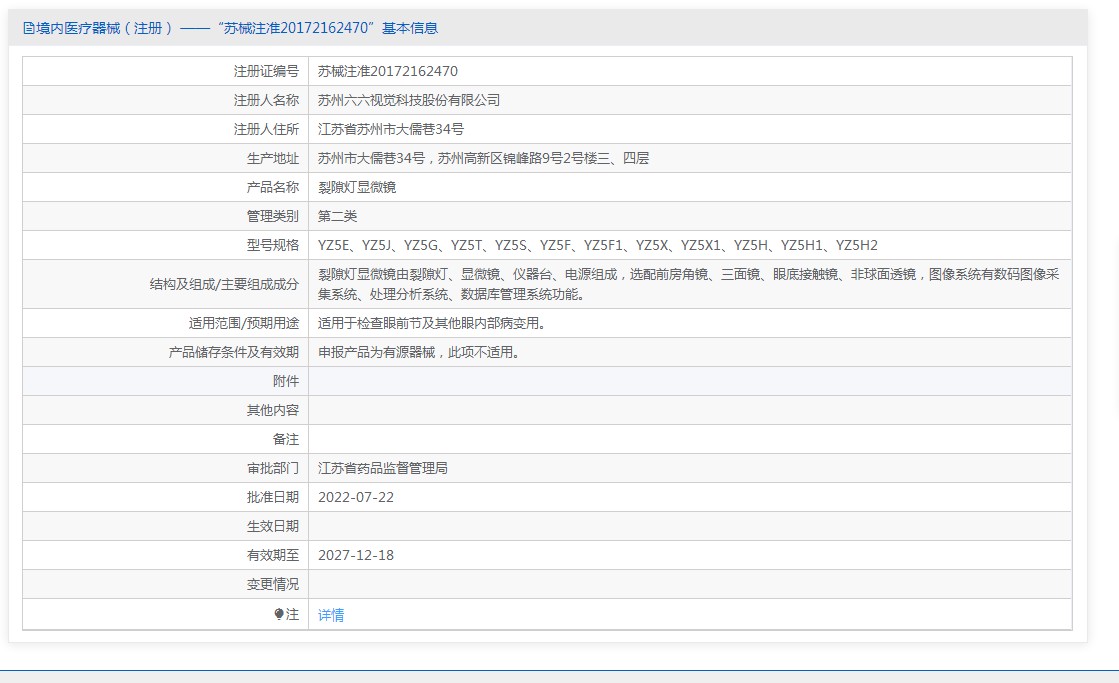Select the management class value 第二类
This screenshot has width=1119, height=683.
[x=338, y=216]
